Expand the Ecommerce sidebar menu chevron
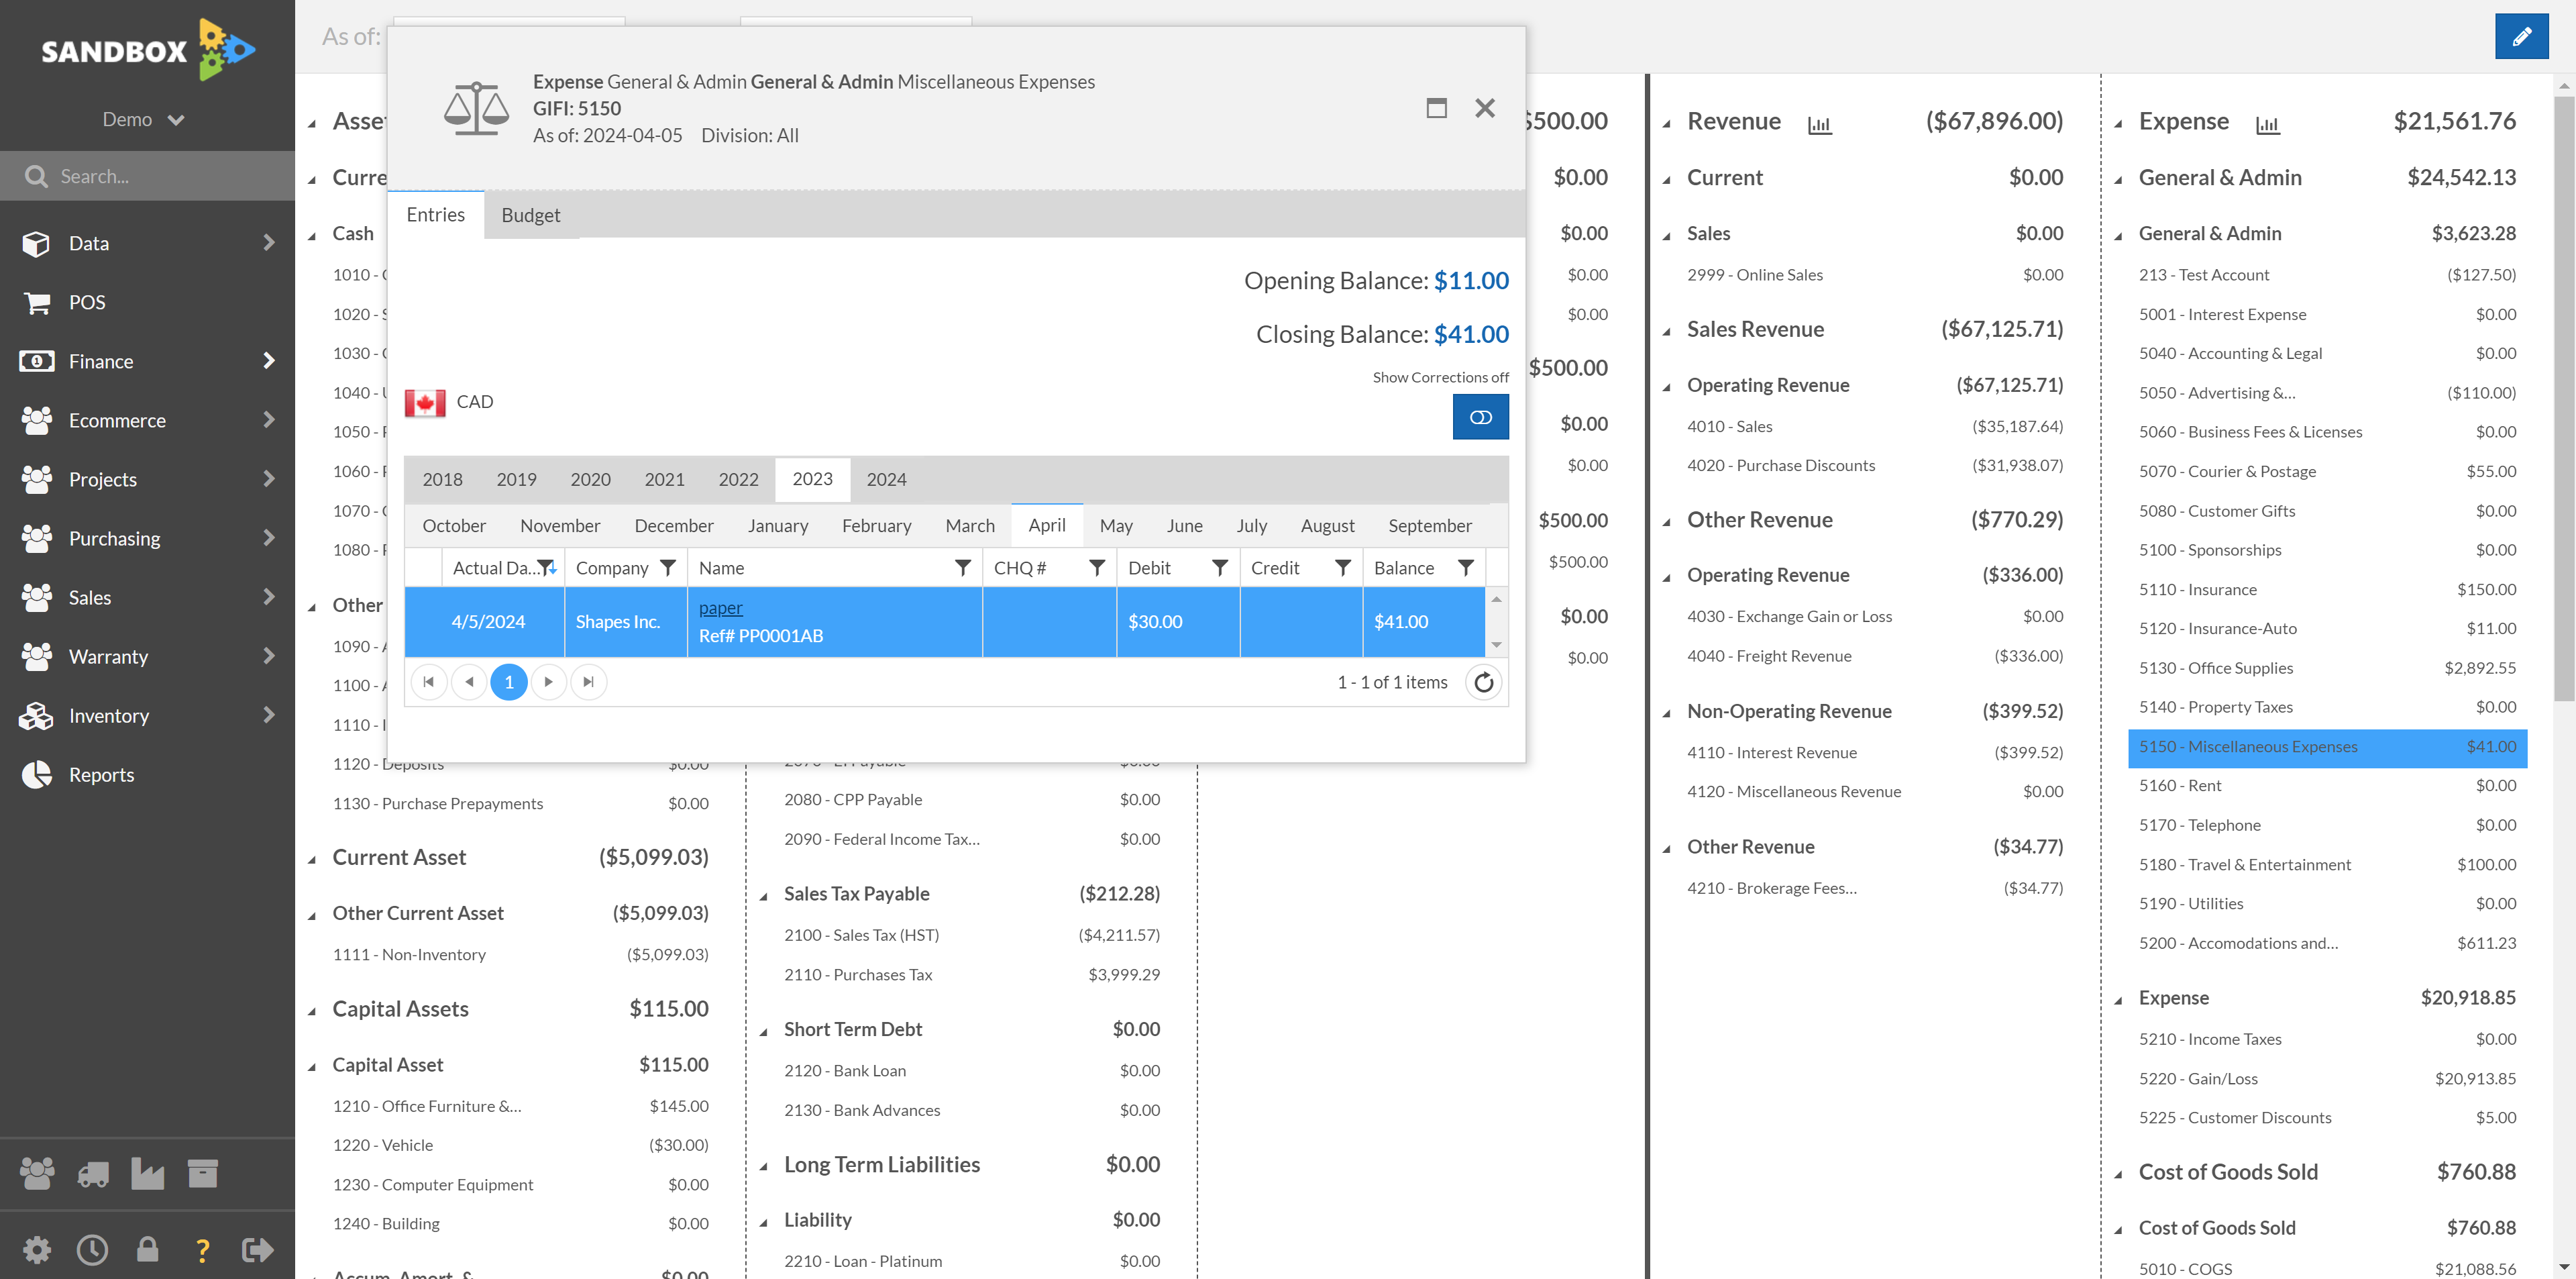This screenshot has width=2576, height=1279. point(268,419)
